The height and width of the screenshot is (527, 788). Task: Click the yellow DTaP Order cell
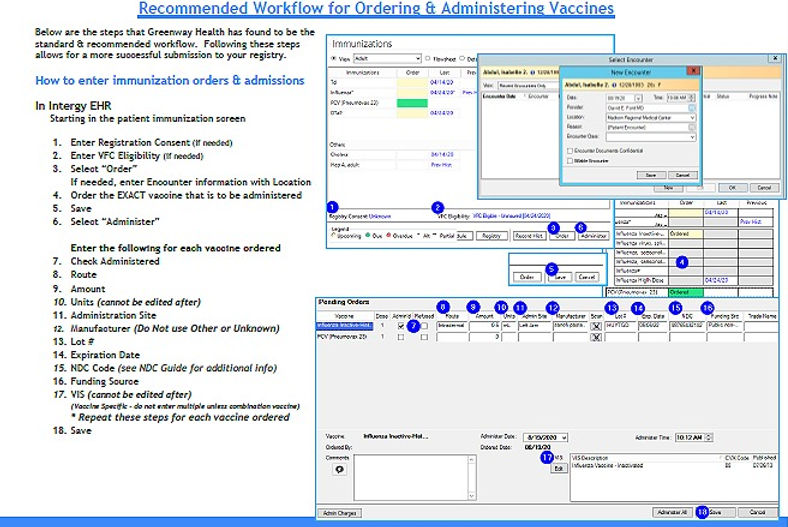412,113
